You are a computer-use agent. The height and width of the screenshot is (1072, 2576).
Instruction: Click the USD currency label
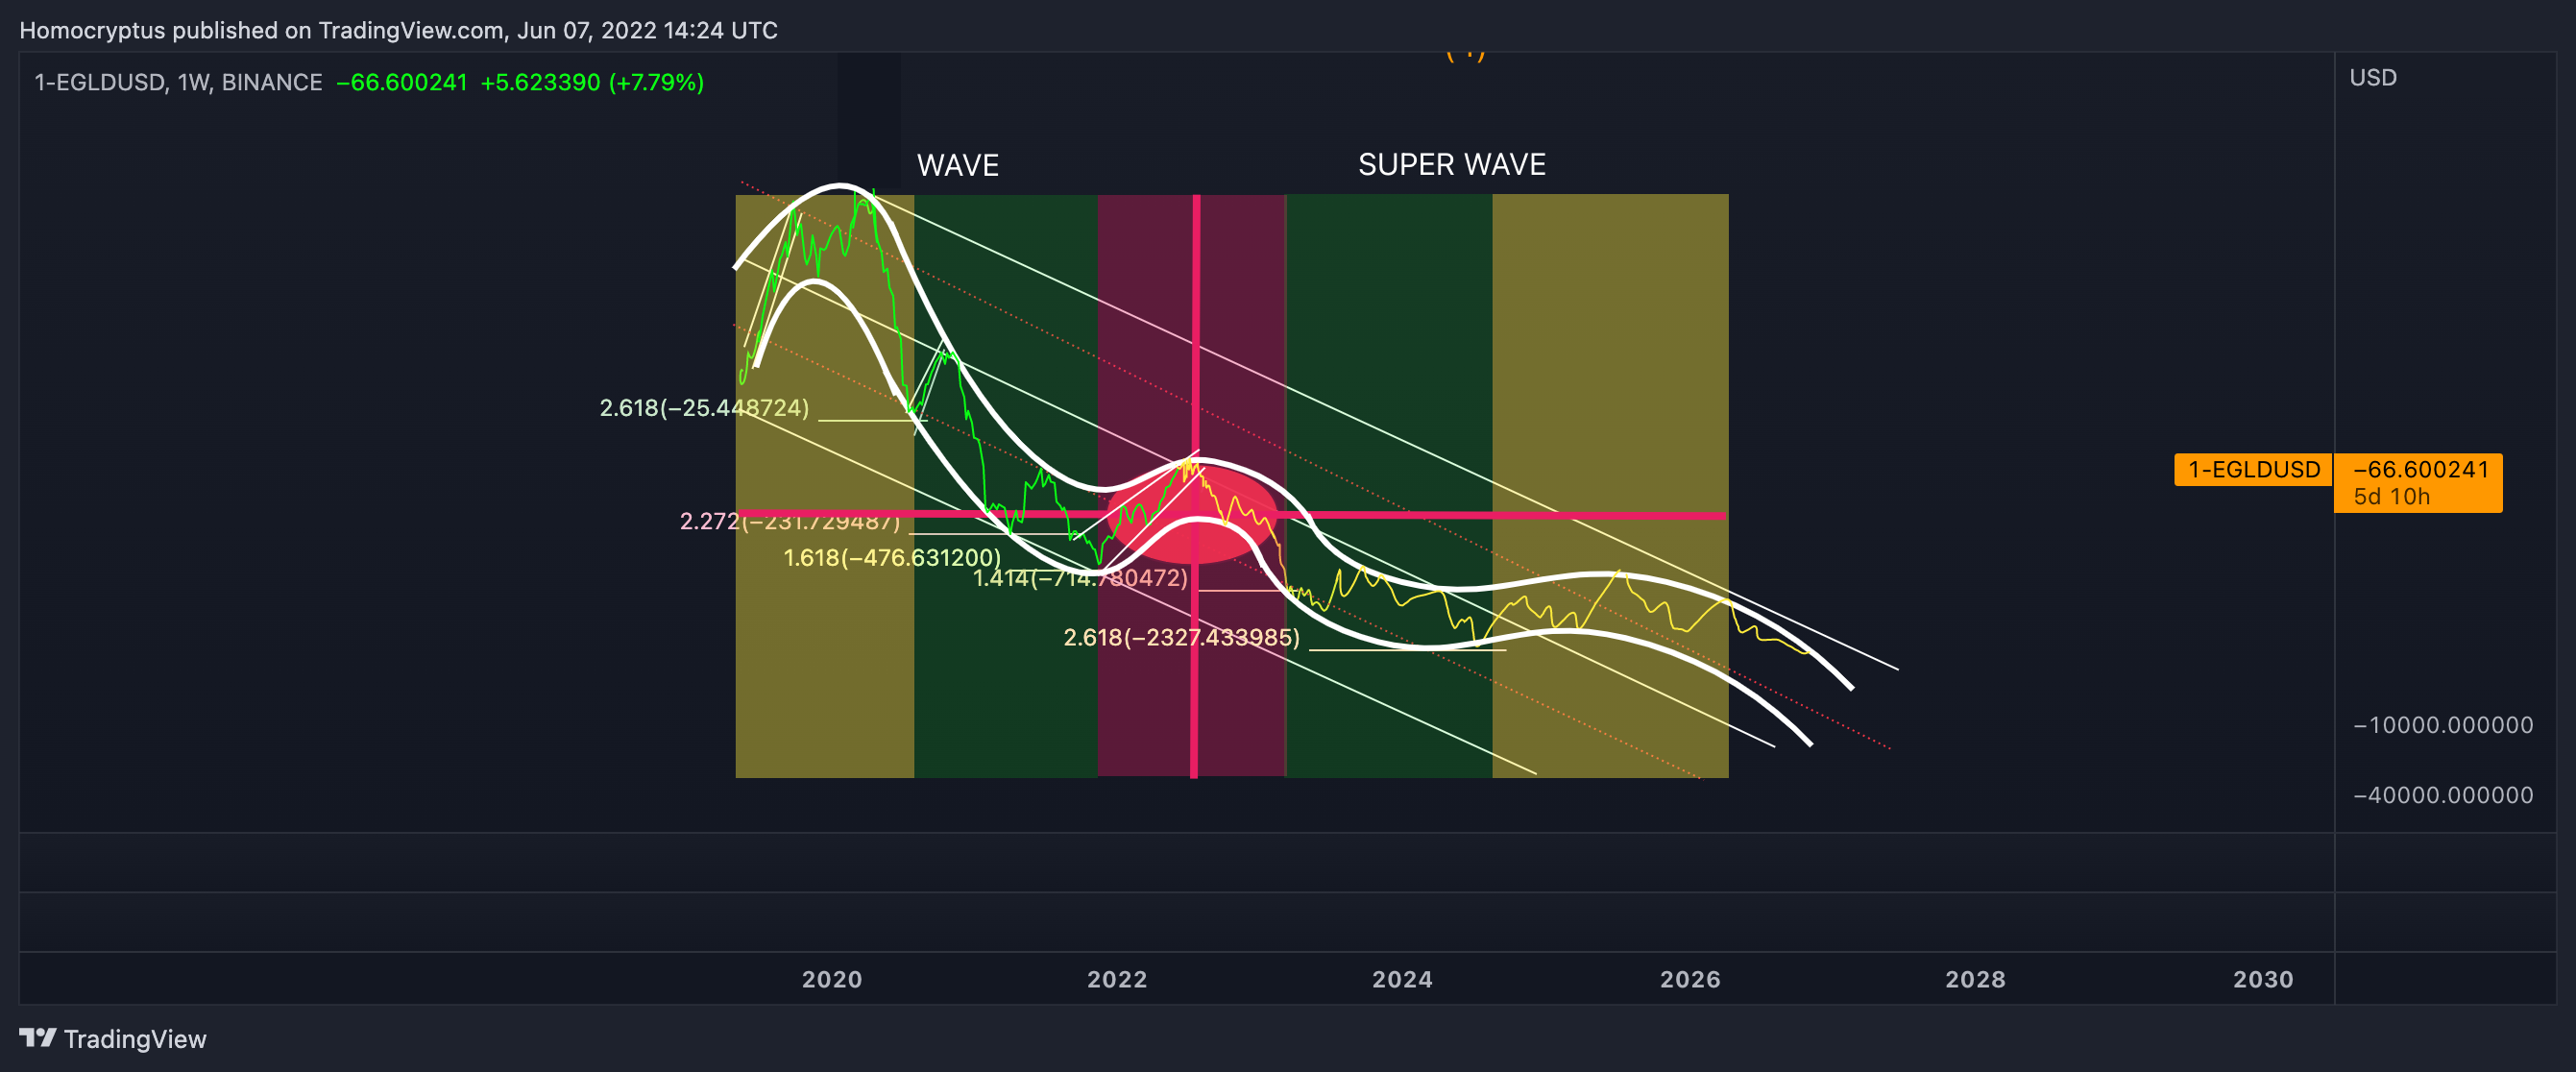2372,77
